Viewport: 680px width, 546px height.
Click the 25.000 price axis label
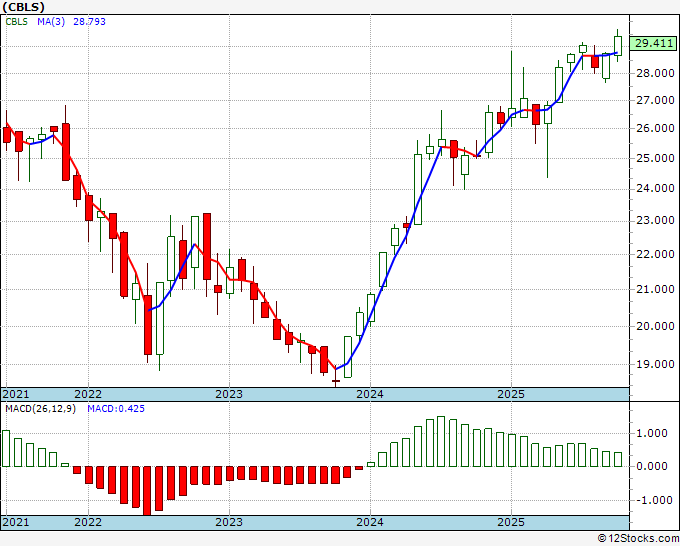point(655,158)
